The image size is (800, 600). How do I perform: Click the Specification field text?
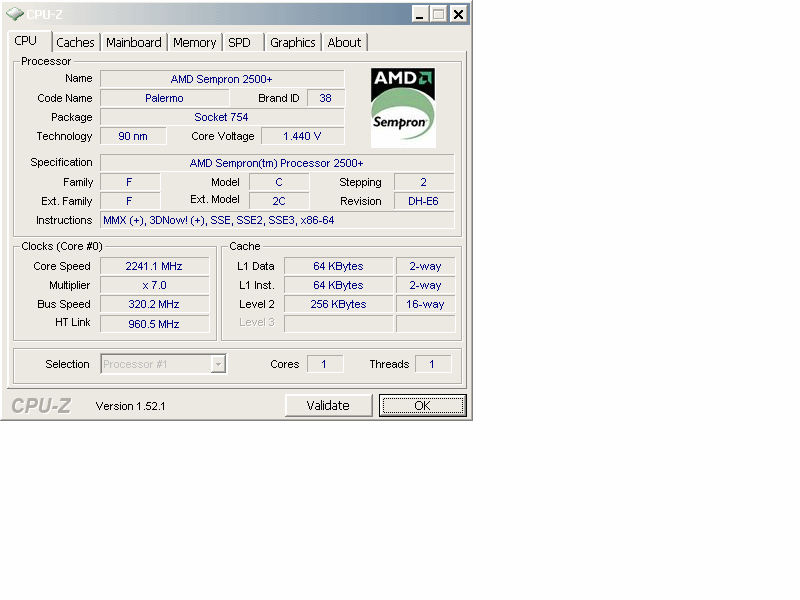(277, 163)
